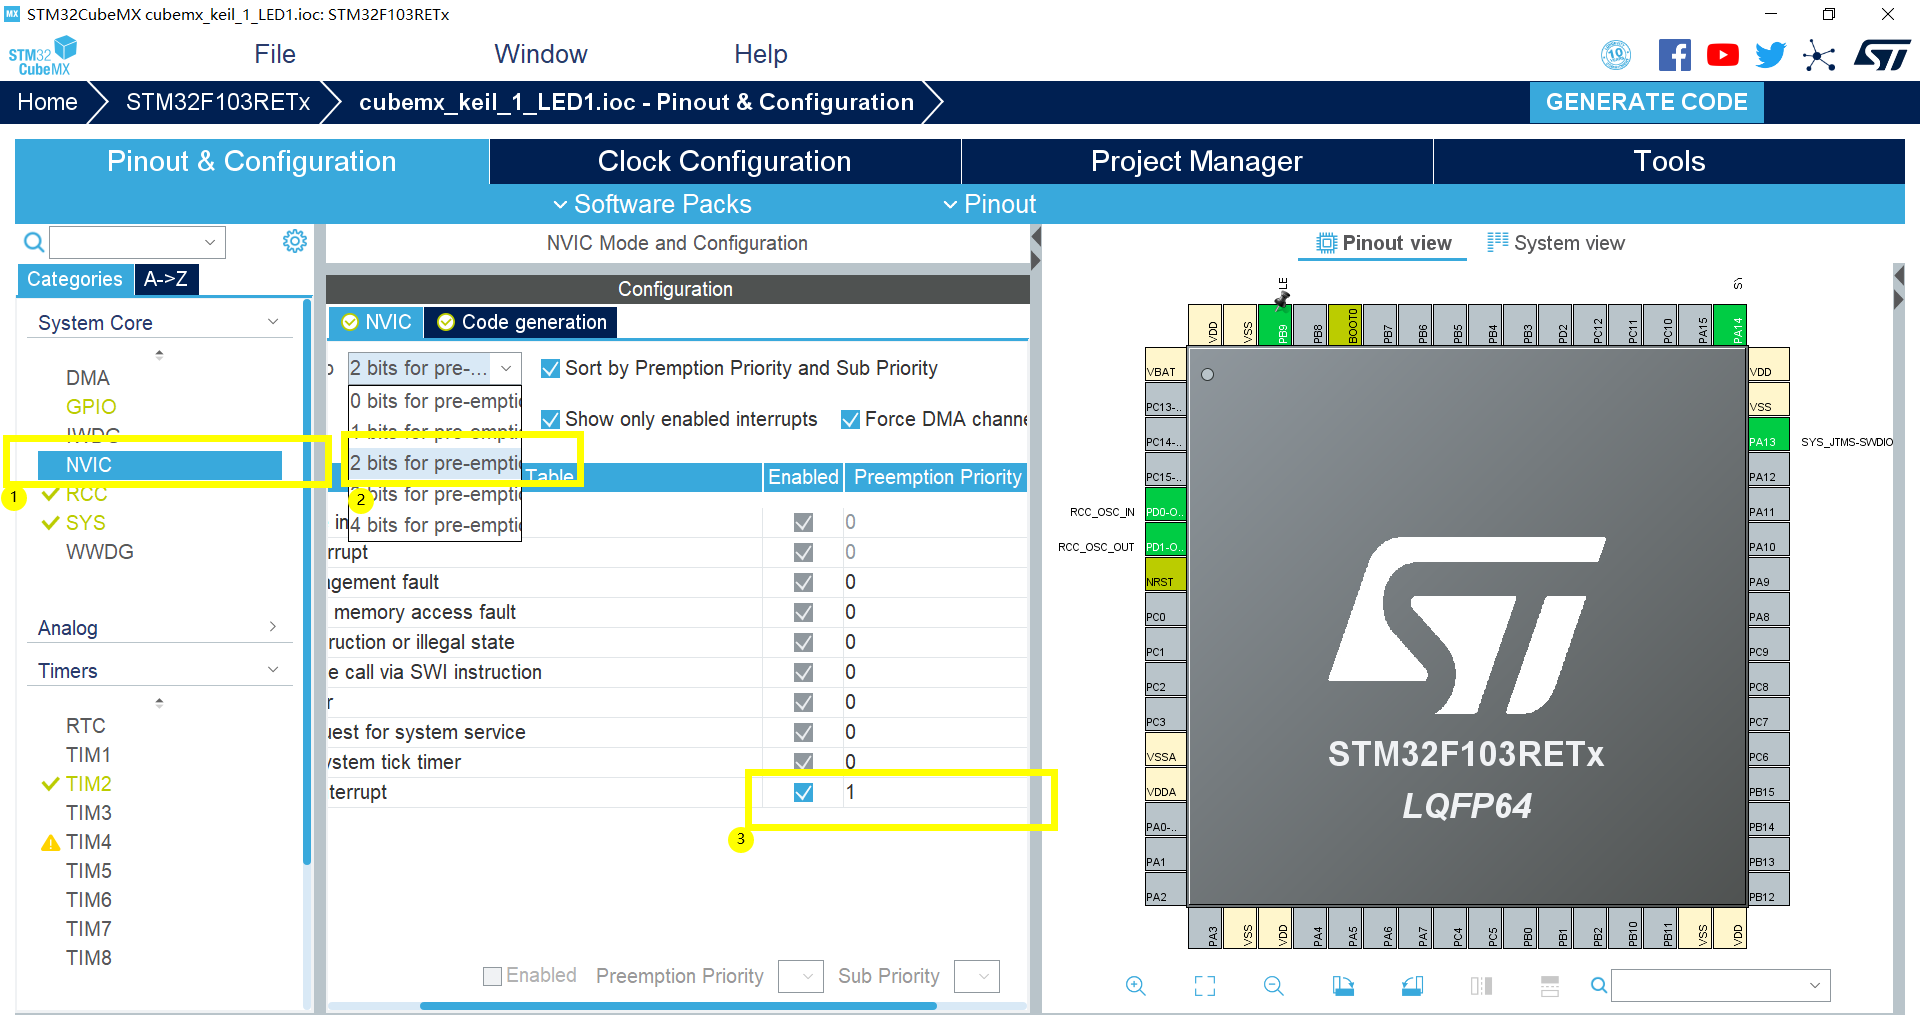This screenshot has height=1030, width=1920.
Task: Open the Pinout dropdown menu
Action: click(989, 204)
